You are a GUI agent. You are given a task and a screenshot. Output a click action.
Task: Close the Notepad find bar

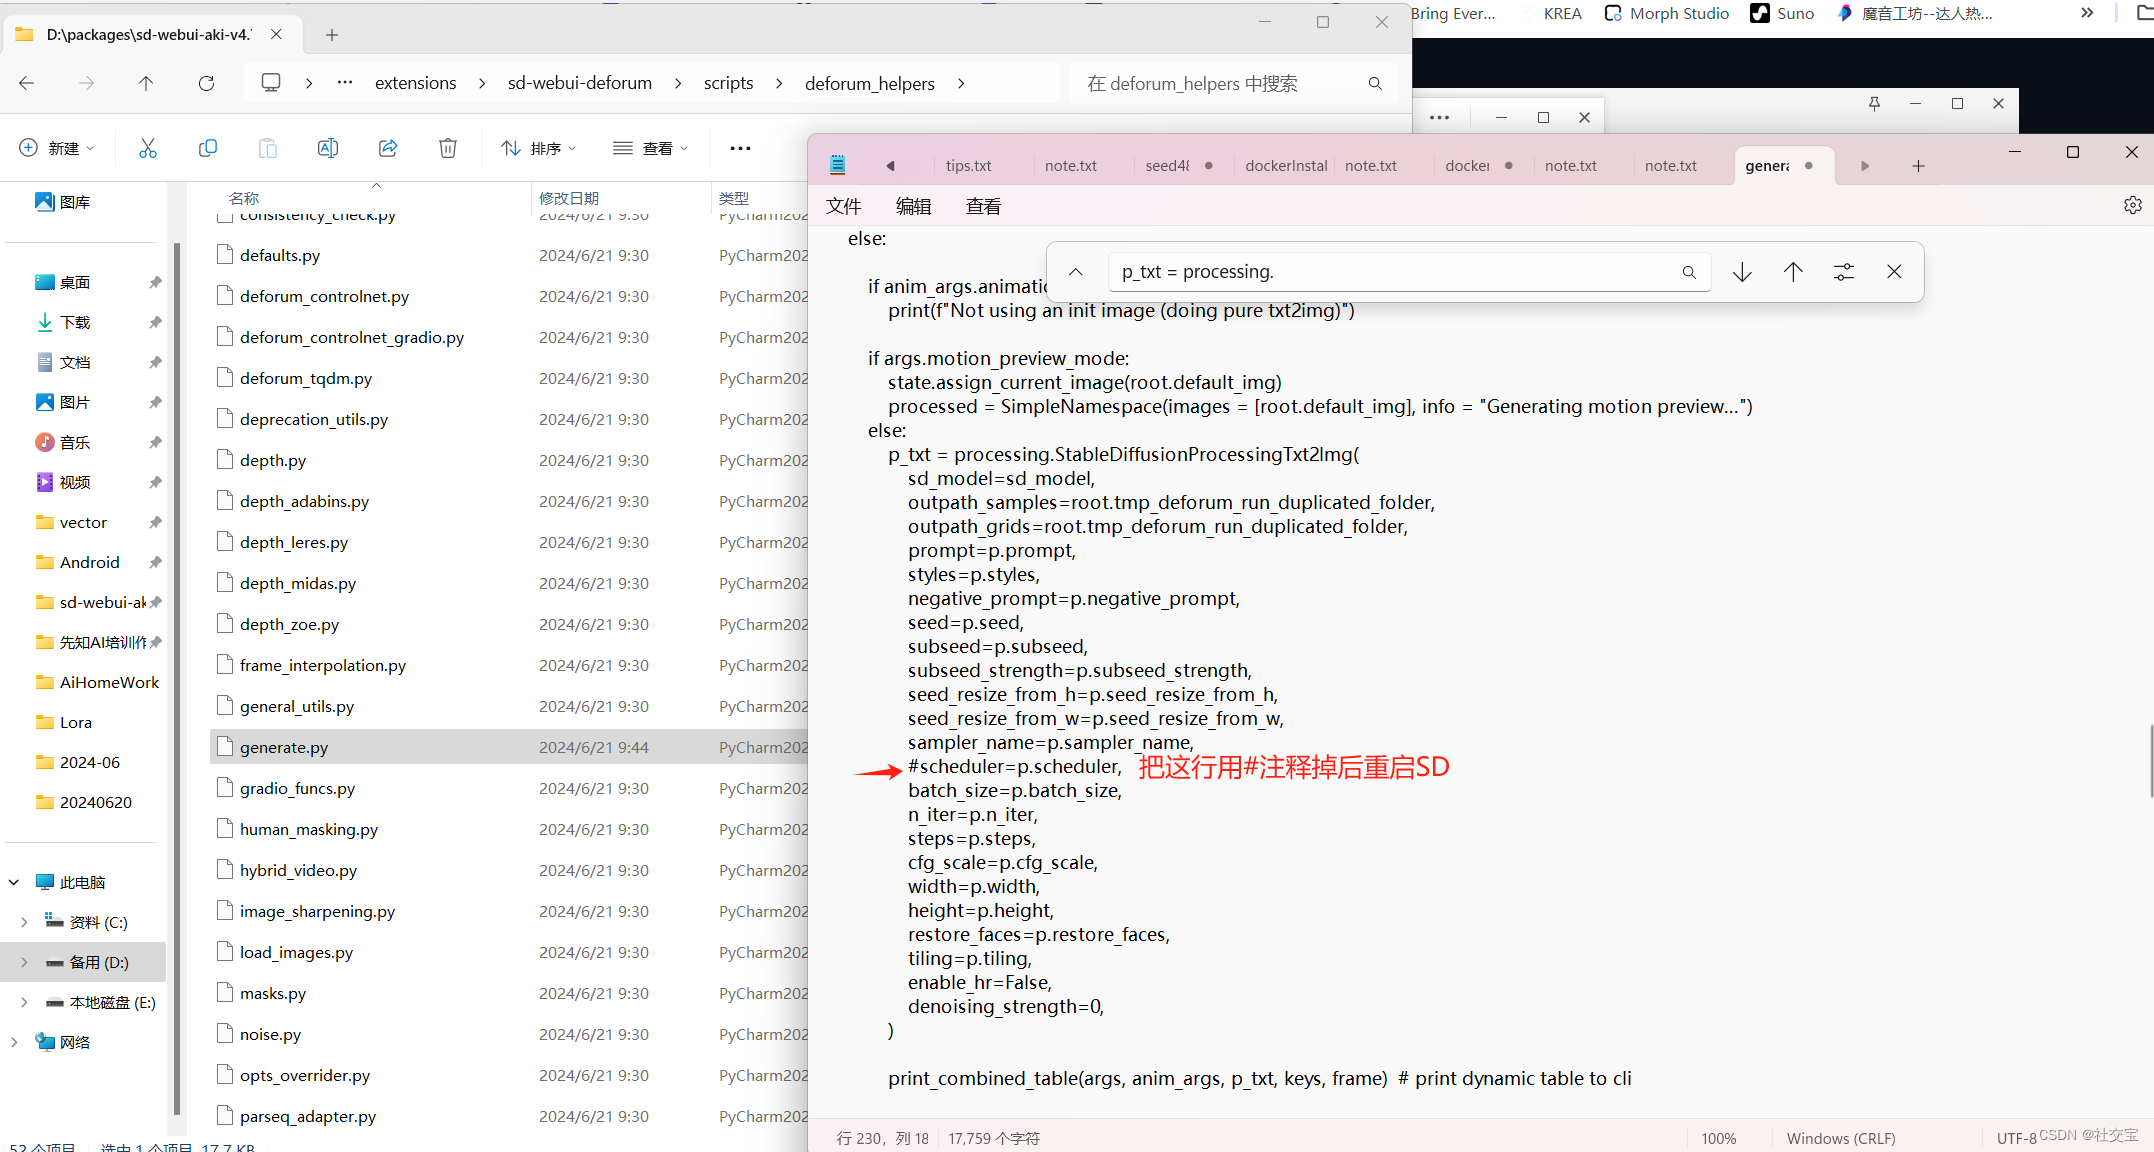point(1894,272)
